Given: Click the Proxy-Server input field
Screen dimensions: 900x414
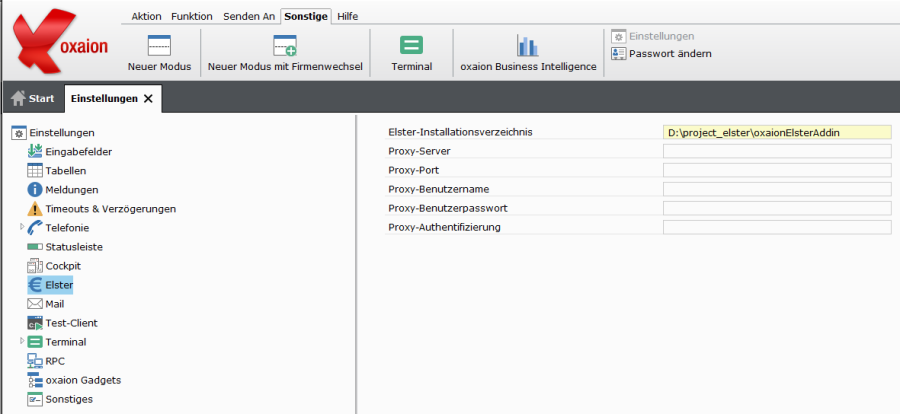Looking at the screenshot, I should pos(777,152).
